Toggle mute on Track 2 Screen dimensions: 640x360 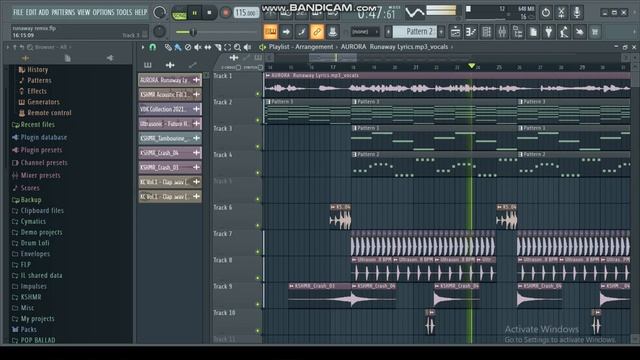pyautogui.click(x=258, y=120)
